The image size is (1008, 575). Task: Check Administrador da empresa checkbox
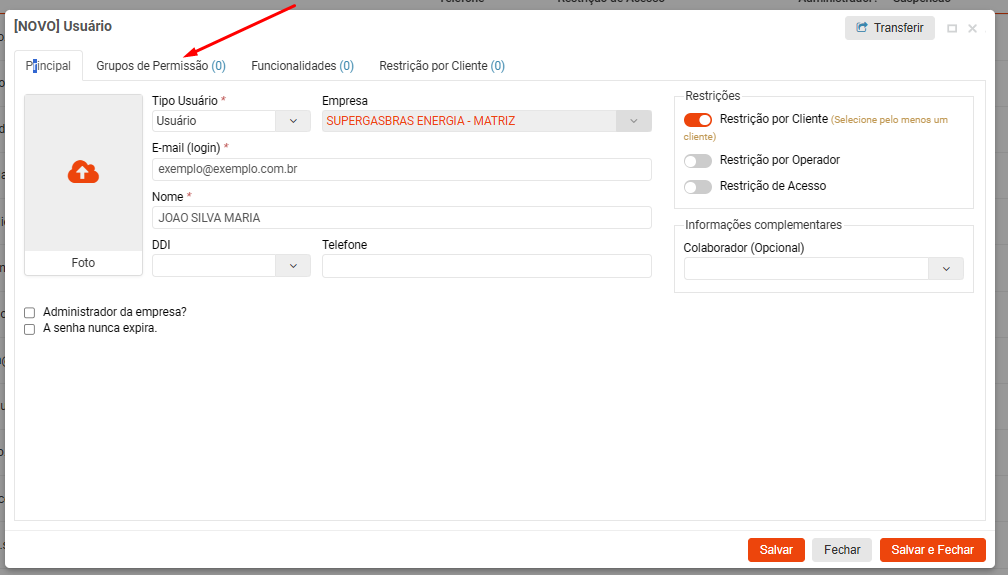coord(30,313)
